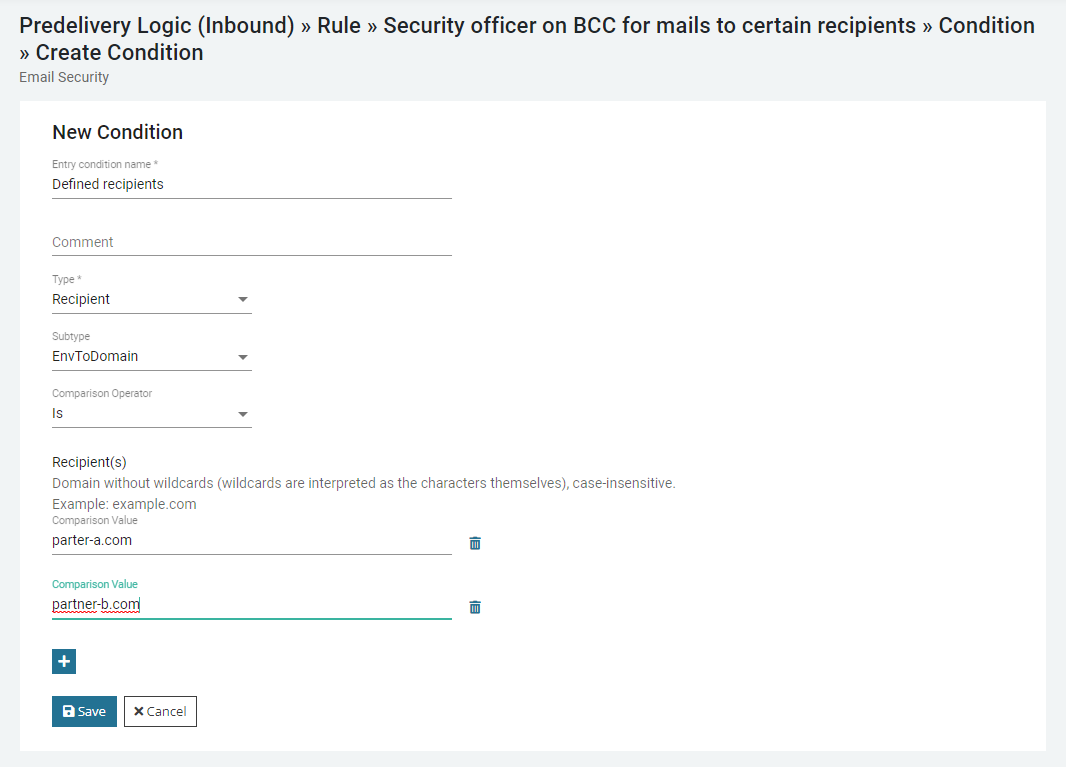
Task: Expand the Subtype dropdown
Action: [x=150, y=356]
